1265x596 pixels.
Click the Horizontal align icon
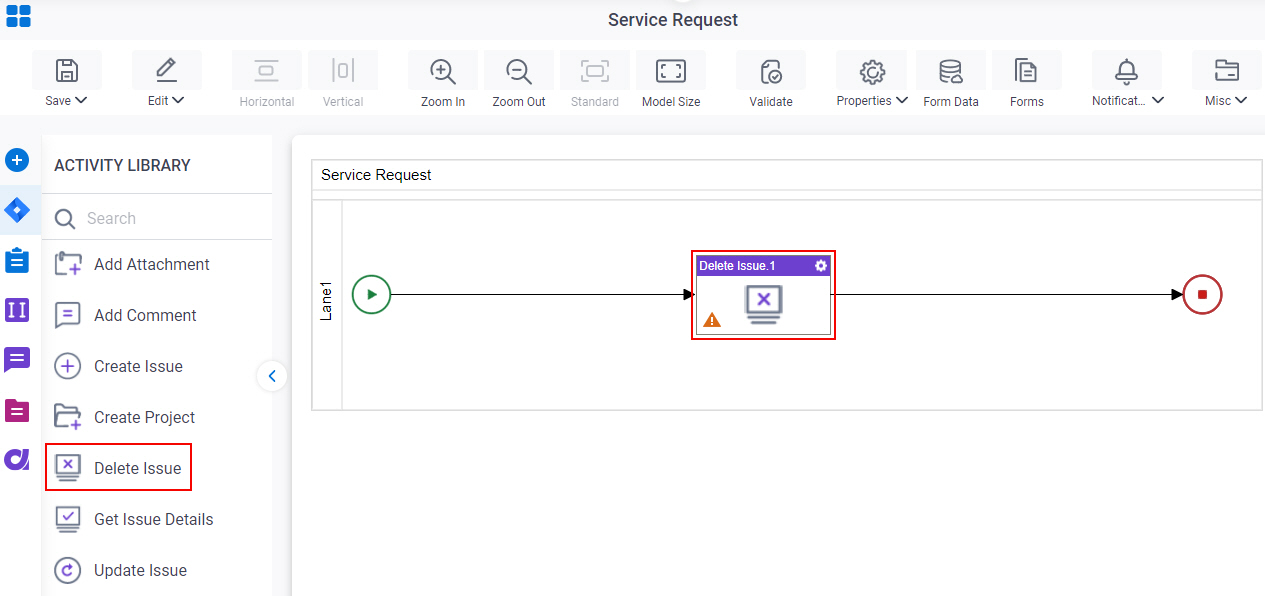point(266,71)
